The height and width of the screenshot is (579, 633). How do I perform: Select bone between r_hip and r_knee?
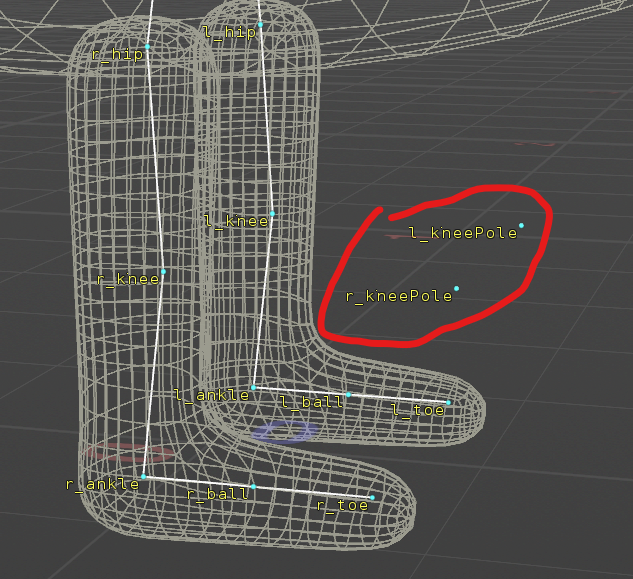pos(156,160)
